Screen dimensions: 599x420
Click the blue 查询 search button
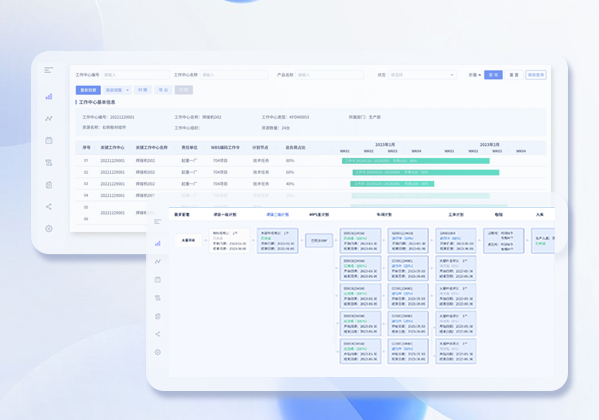[x=493, y=75]
